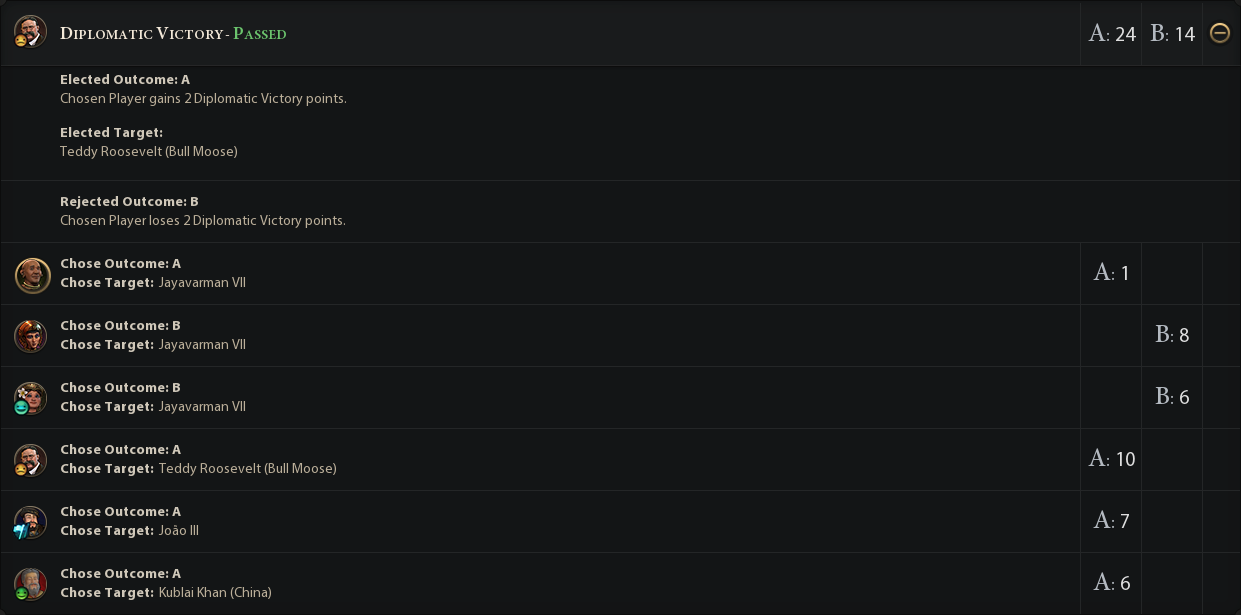The width and height of the screenshot is (1241, 615).
Task: Click elected target Teddy Roosevelt (Bull Moose) text
Action: click(149, 152)
